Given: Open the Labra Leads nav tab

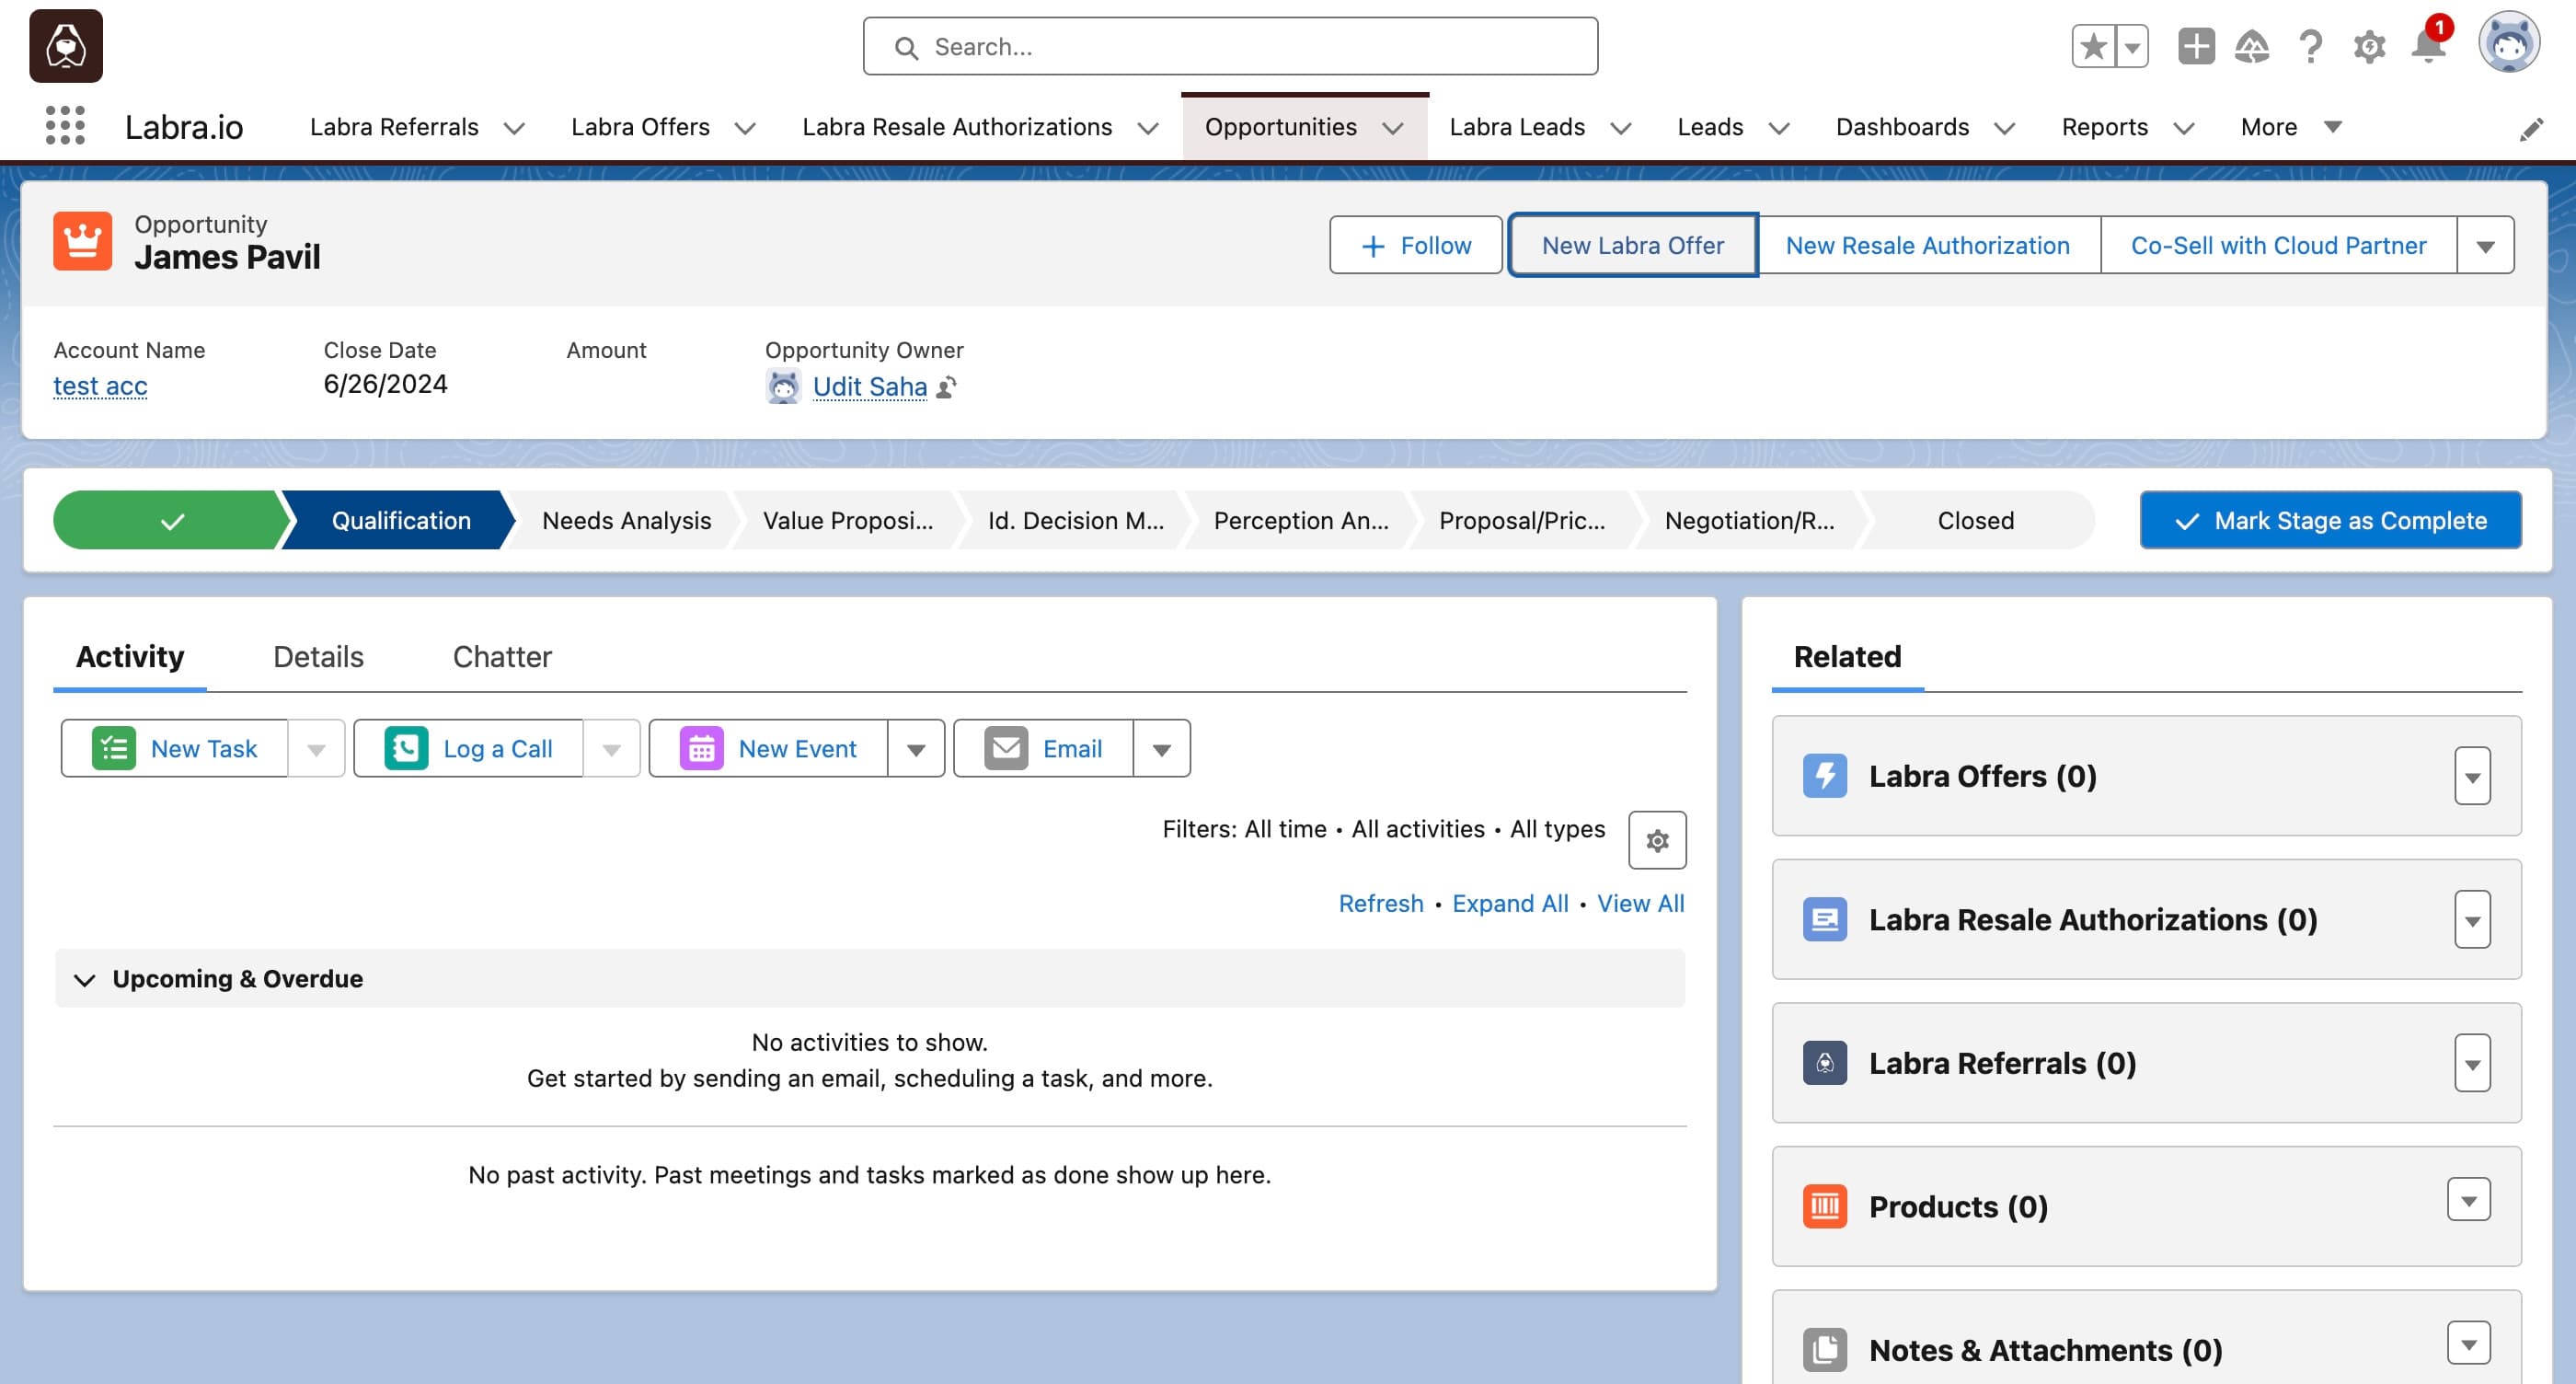Looking at the screenshot, I should [1517, 127].
